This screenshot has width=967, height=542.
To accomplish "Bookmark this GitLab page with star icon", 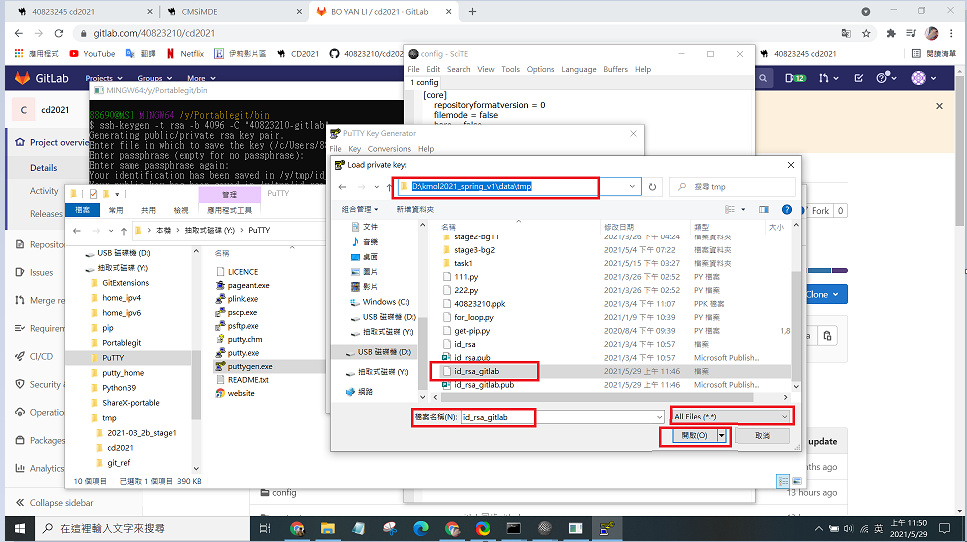I will point(866,33).
